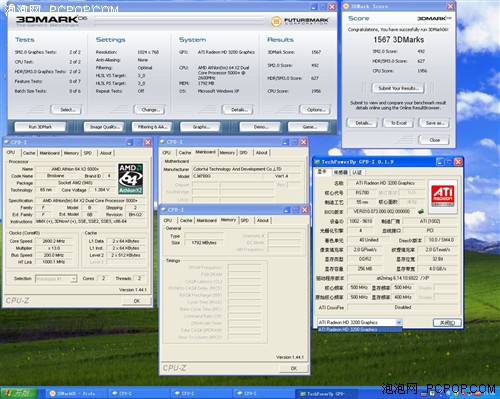Close the CPU-Z Memory window with the X
The width and height of the screenshot is (500, 399).
pyautogui.click(x=305, y=210)
